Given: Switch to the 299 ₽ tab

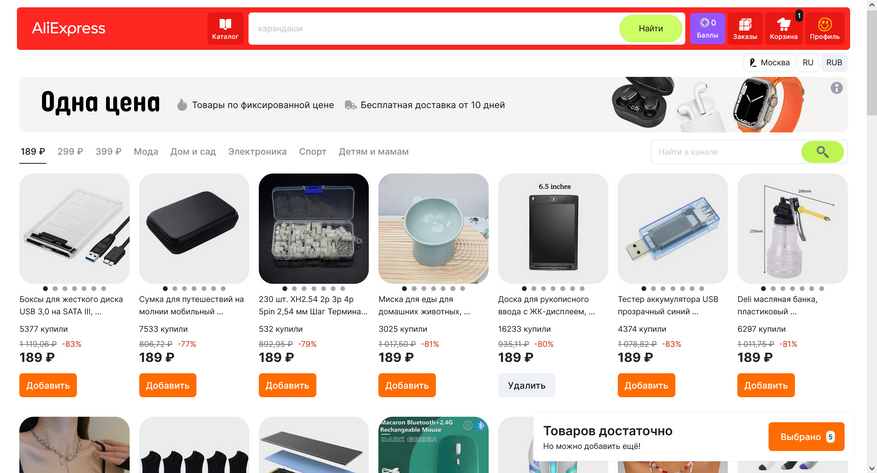Looking at the screenshot, I should pos(70,152).
